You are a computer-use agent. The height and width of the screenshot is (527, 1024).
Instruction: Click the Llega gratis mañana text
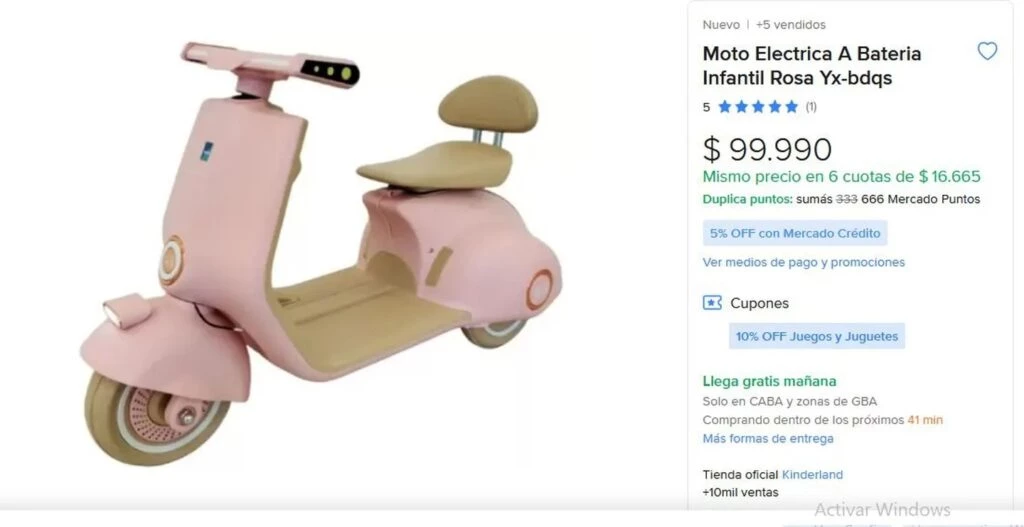pyautogui.click(x=769, y=381)
